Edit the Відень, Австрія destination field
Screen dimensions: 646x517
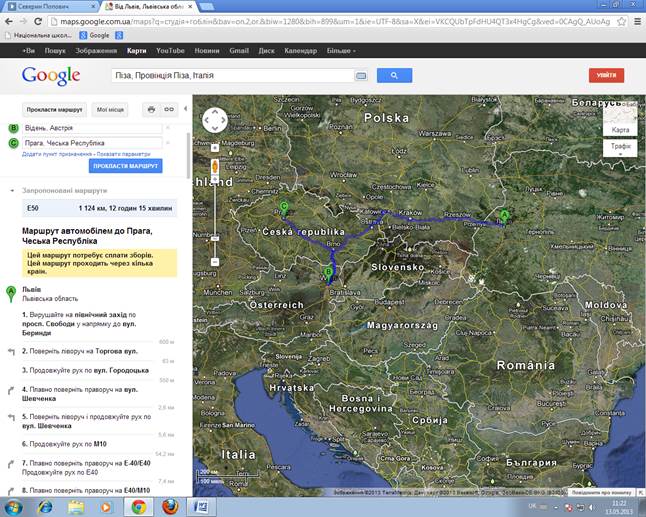click(92, 128)
